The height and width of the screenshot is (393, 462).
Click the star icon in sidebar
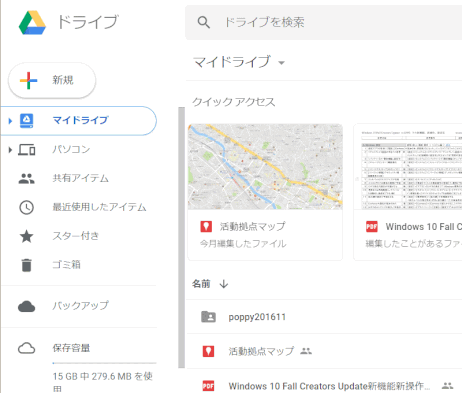click(26, 236)
